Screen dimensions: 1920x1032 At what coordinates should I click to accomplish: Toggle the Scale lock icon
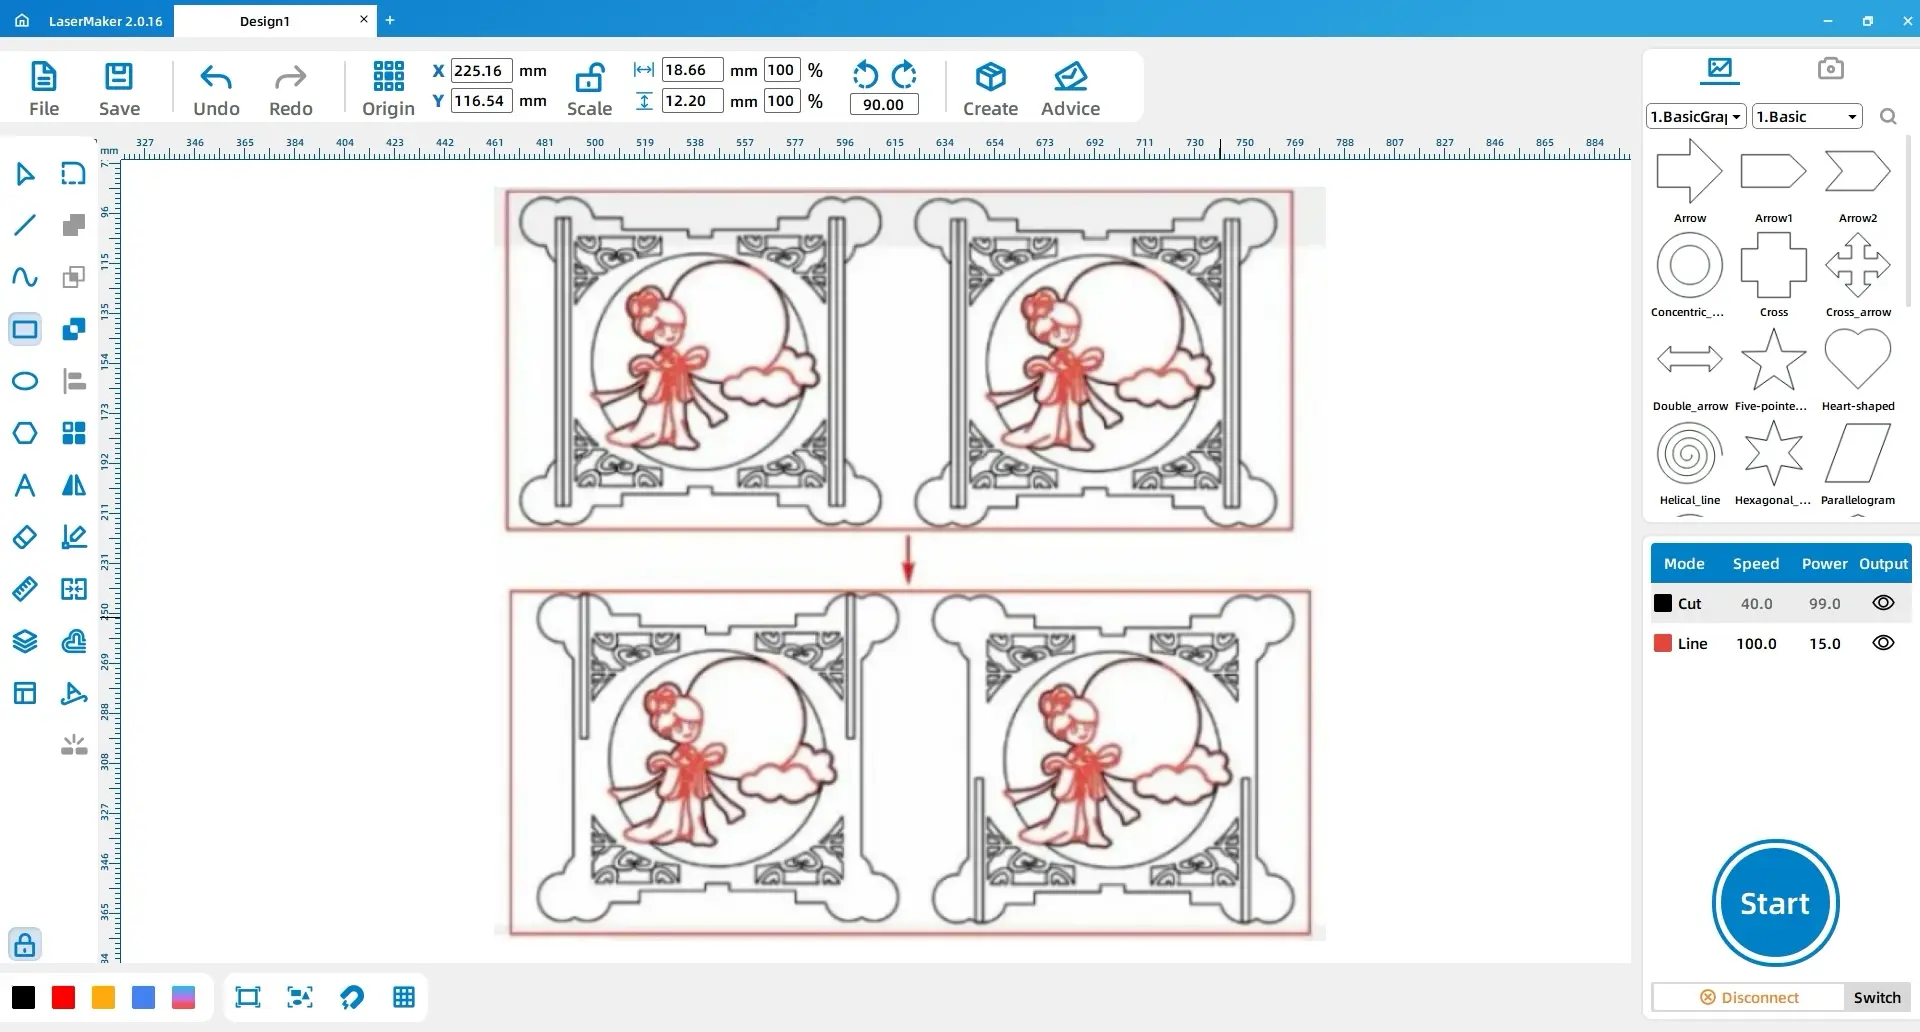[589, 78]
